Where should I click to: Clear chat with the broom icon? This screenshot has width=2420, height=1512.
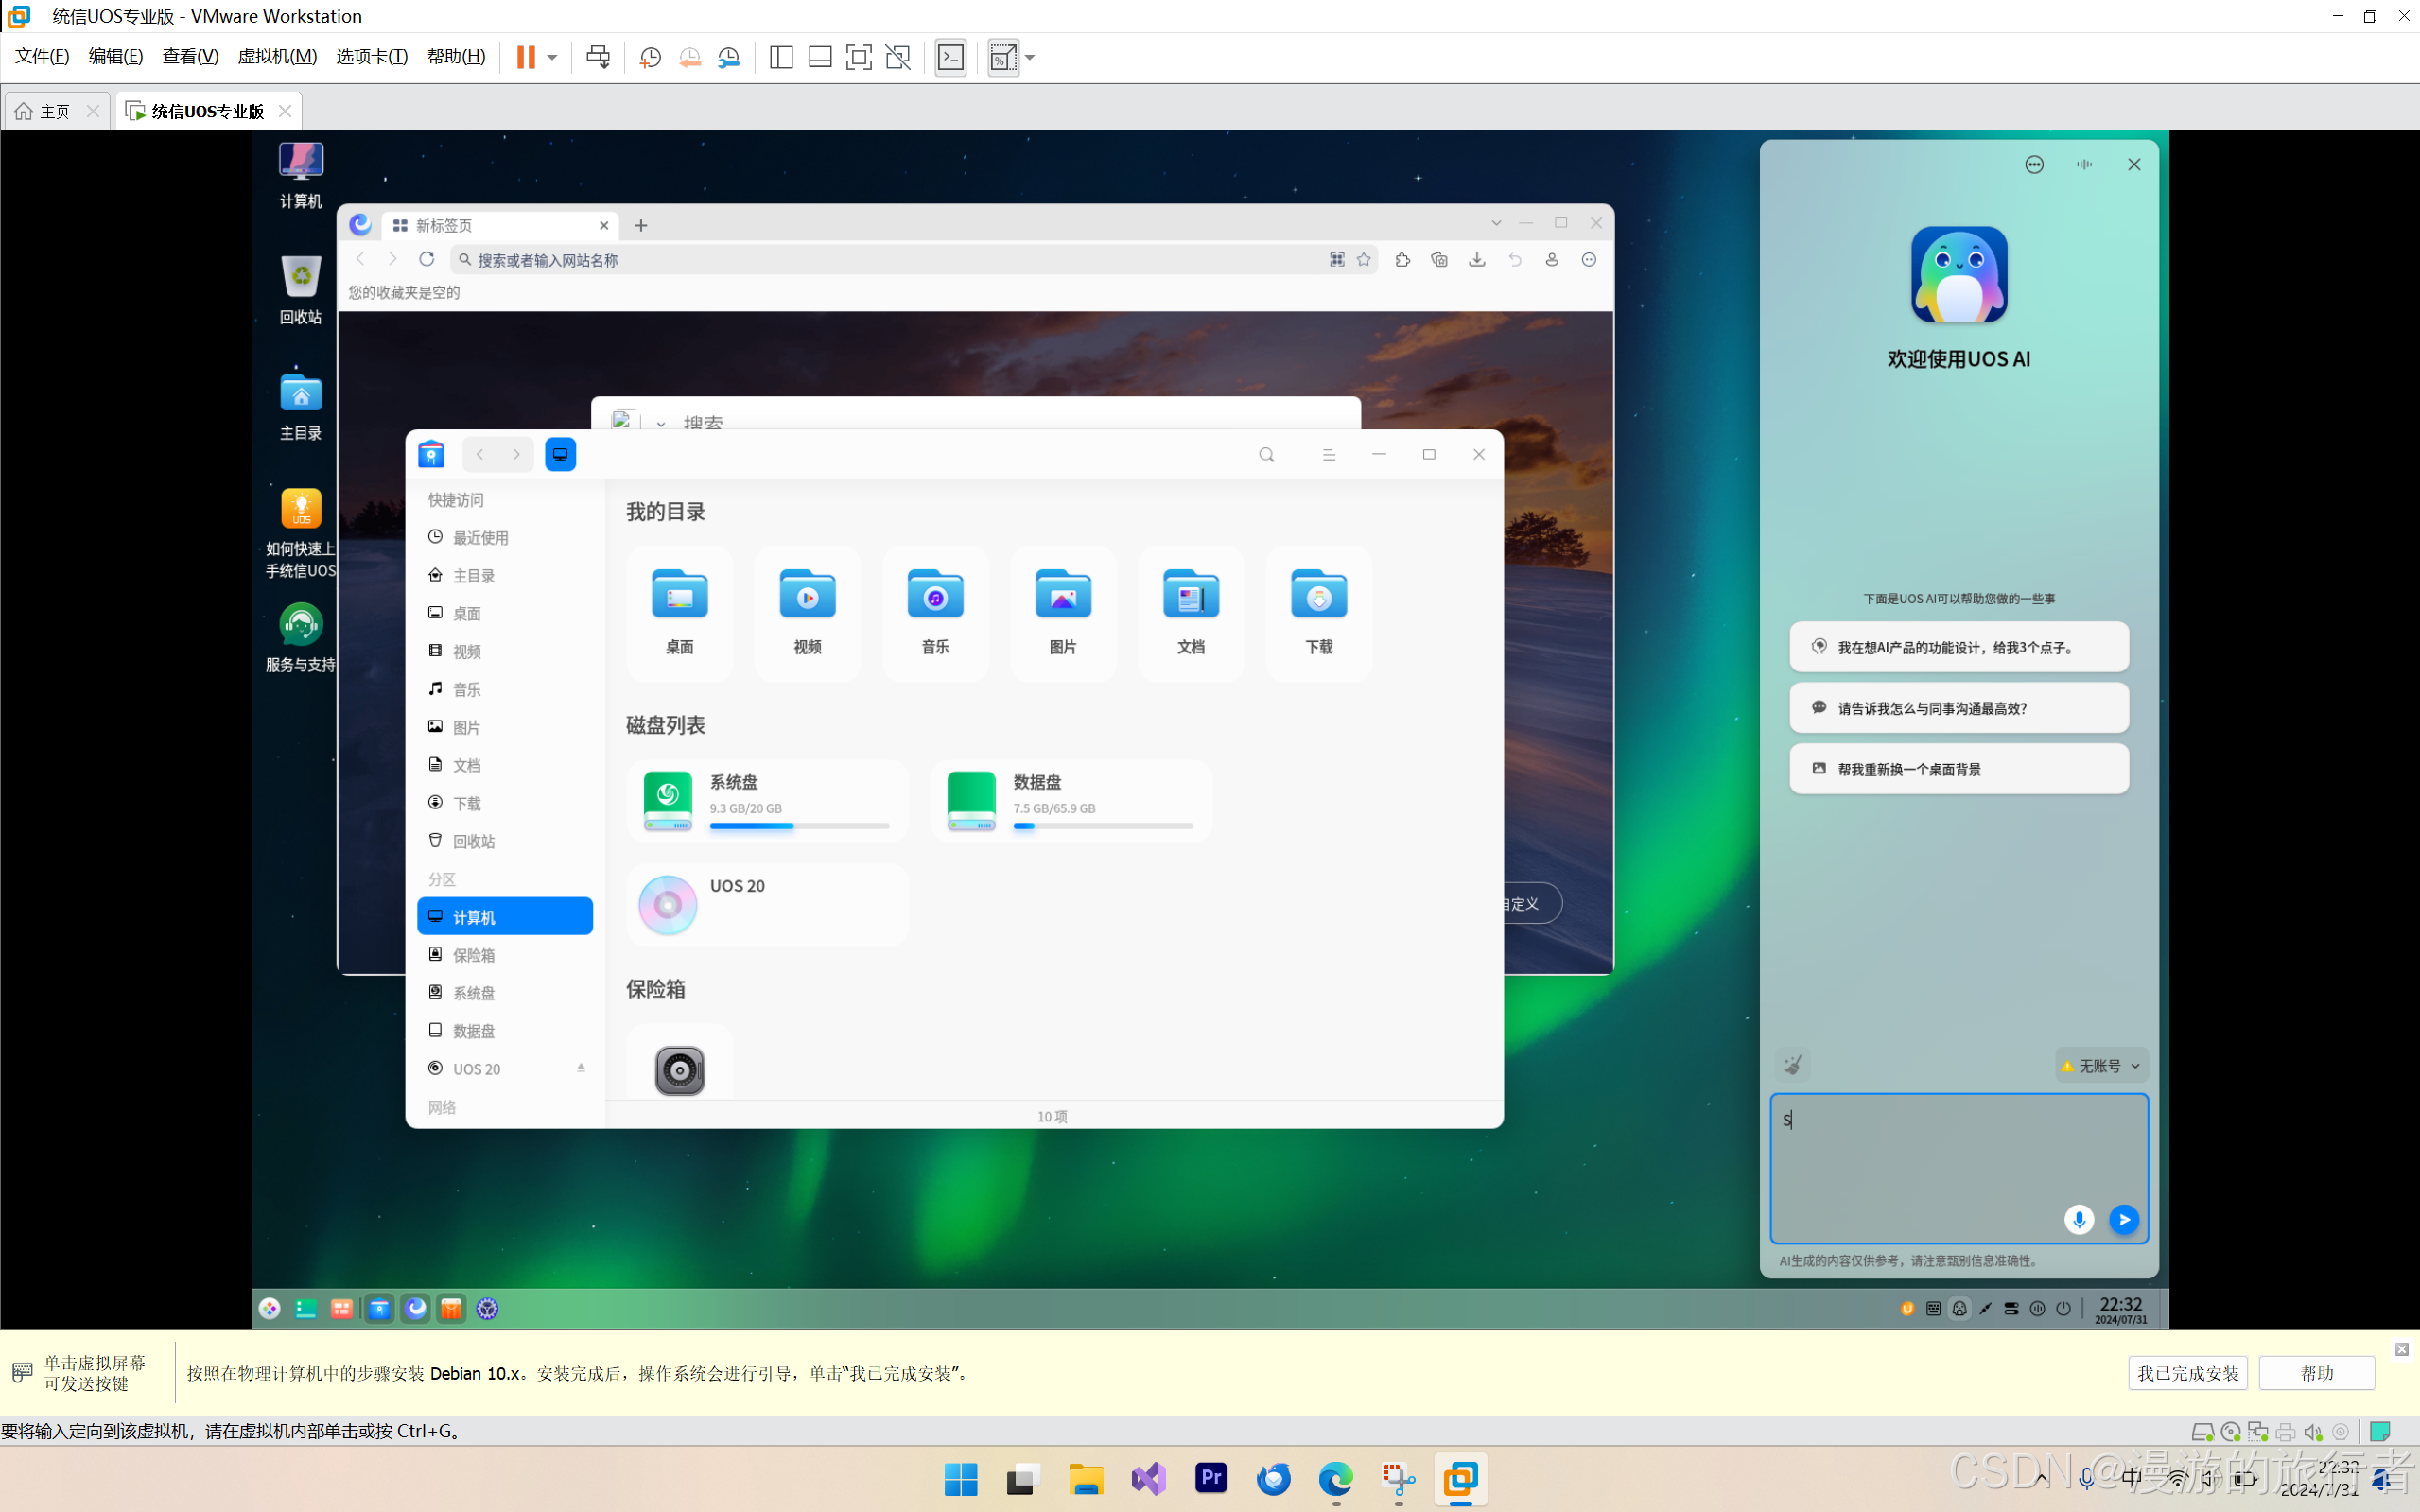[x=1793, y=1065]
